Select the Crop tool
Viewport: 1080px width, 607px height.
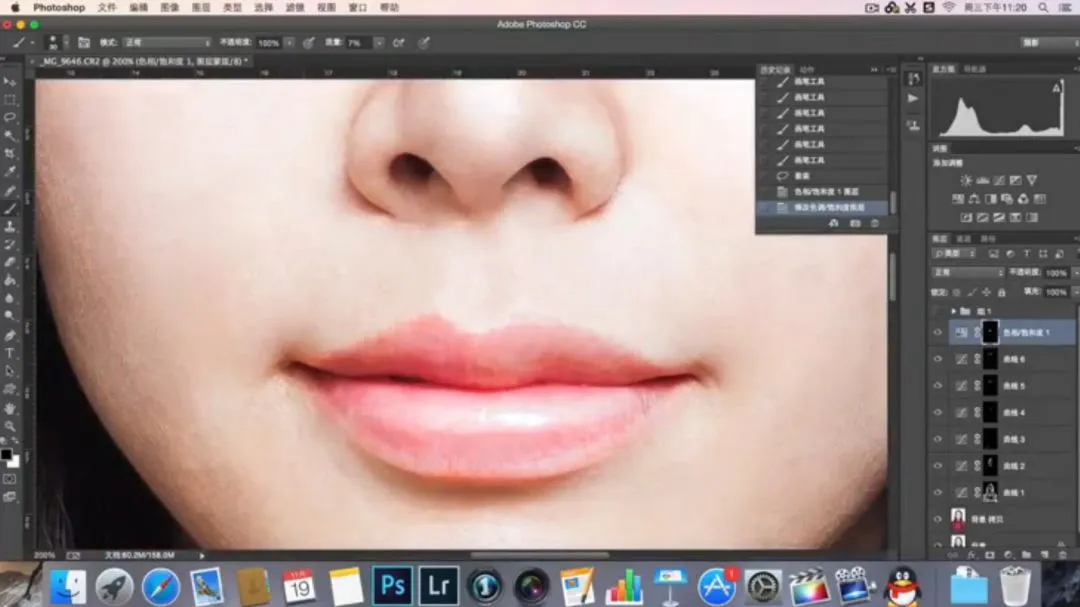[10, 154]
